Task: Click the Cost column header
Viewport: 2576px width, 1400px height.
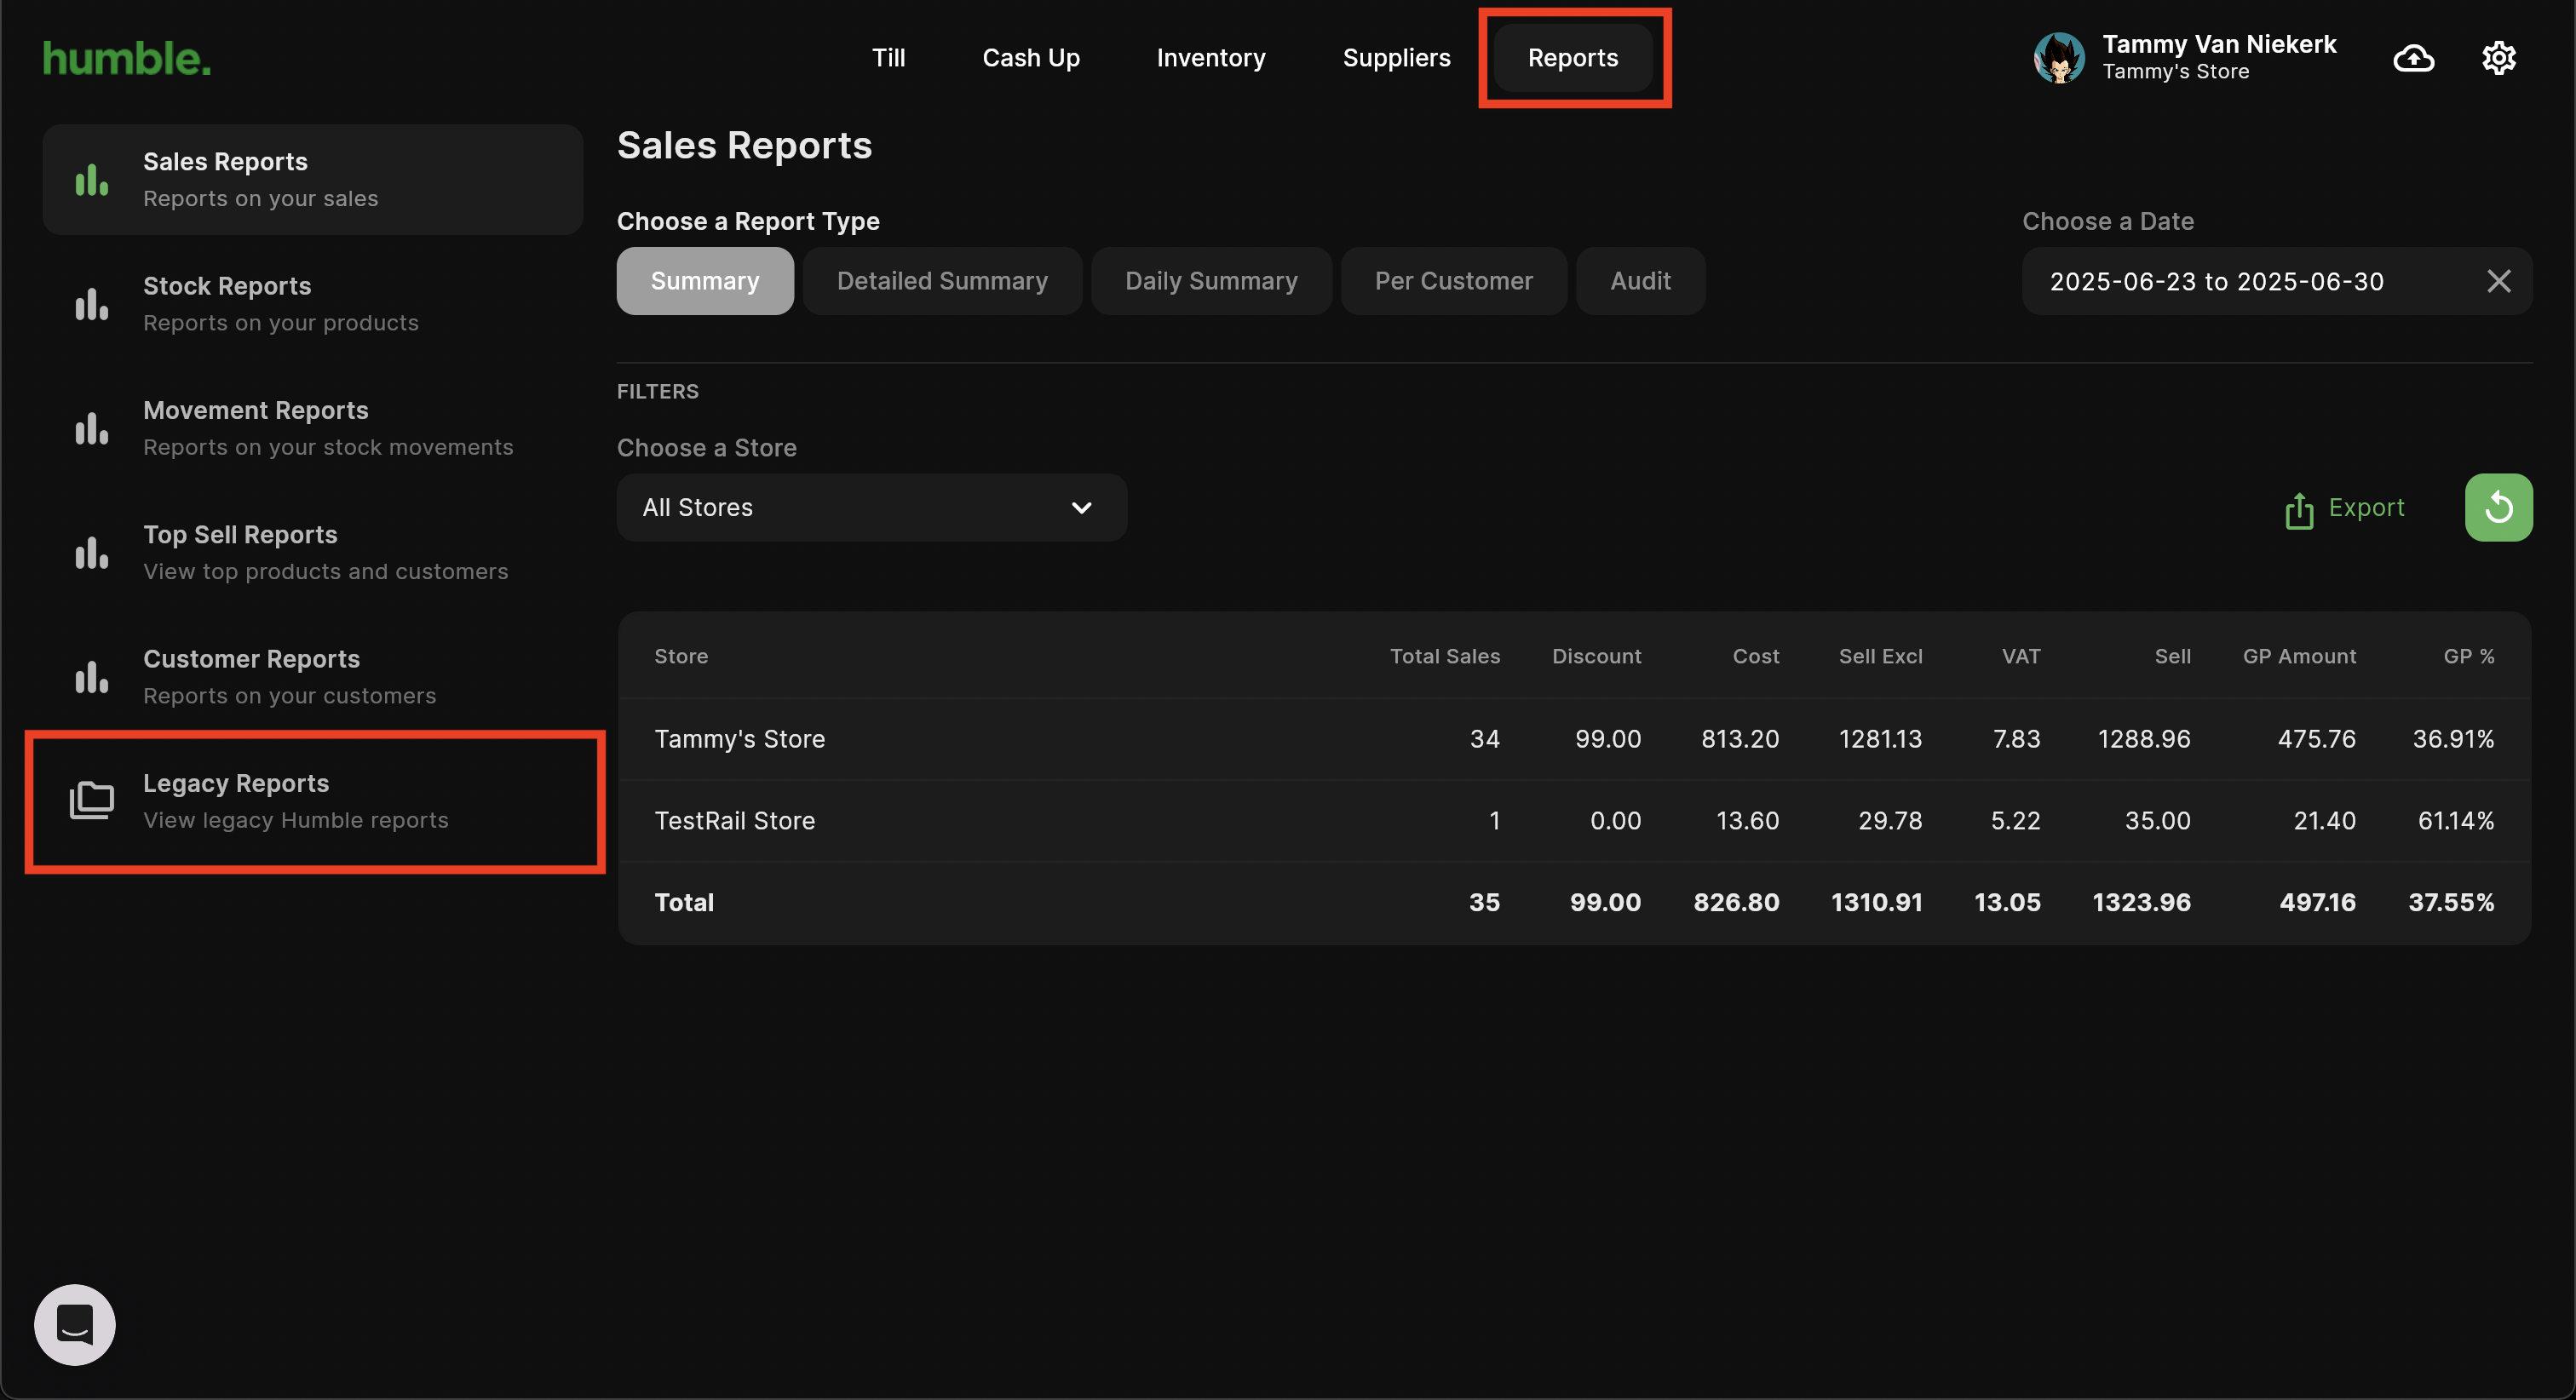Action: click(x=1755, y=656)
